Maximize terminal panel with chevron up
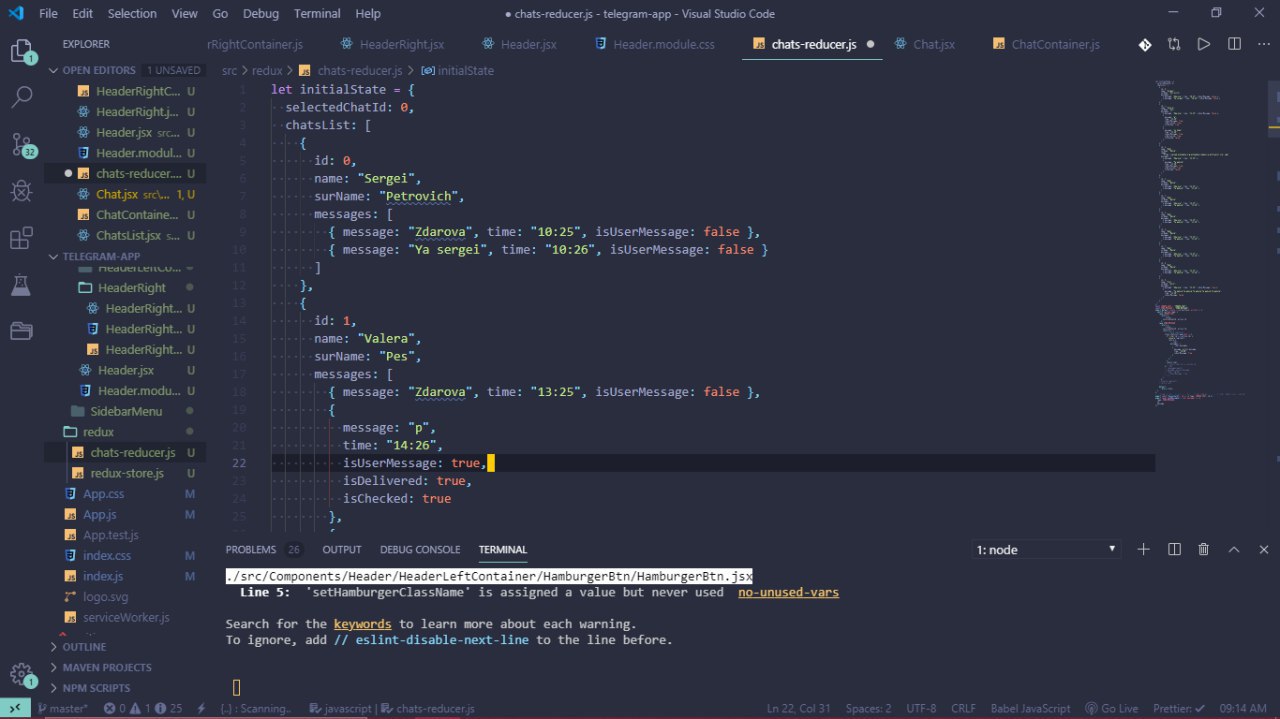Screen dimensions: 1280x719 click(x=1234, y=549)
